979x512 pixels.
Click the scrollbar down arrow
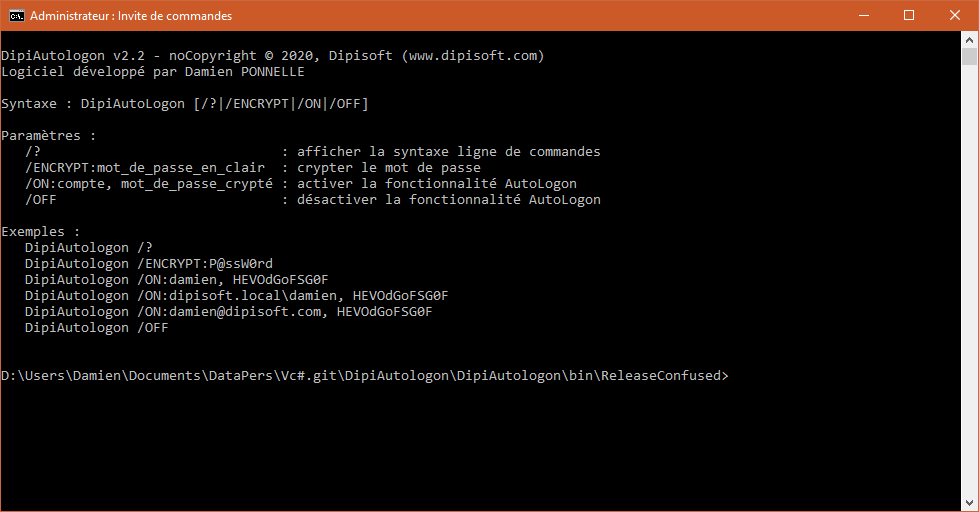(970, 502)
